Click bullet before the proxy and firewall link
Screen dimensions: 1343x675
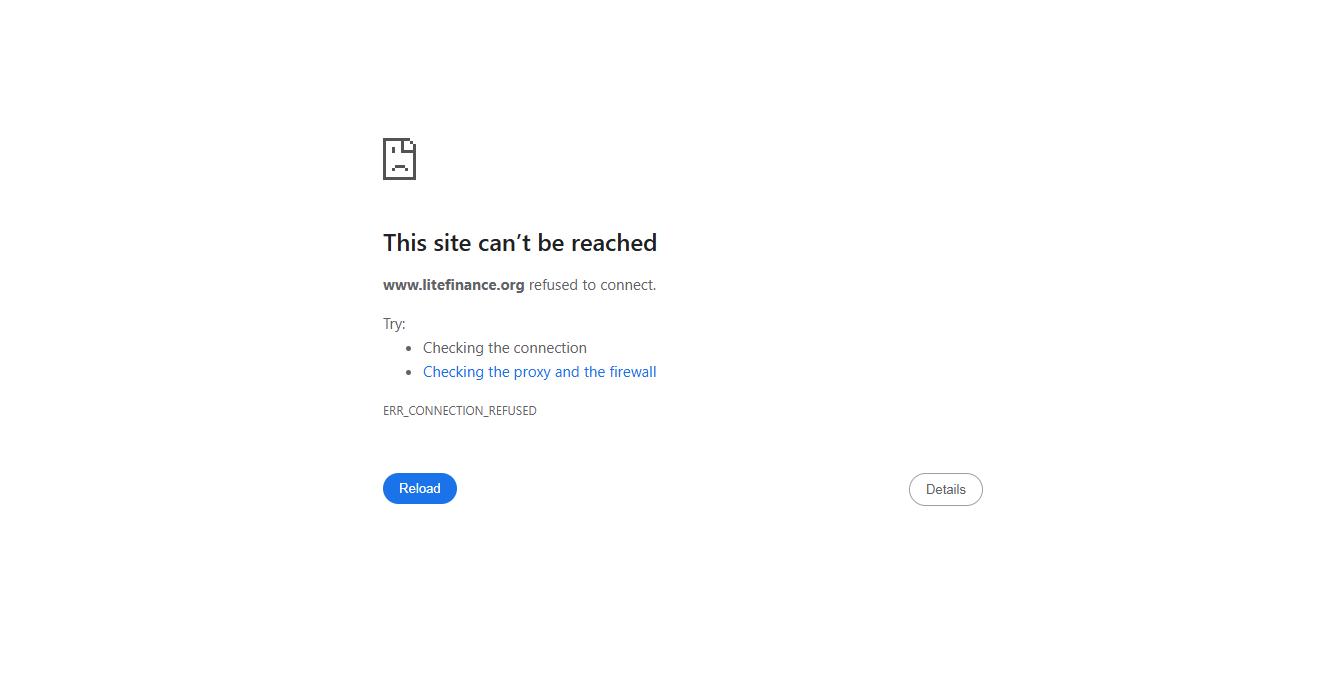pos(409,372)
